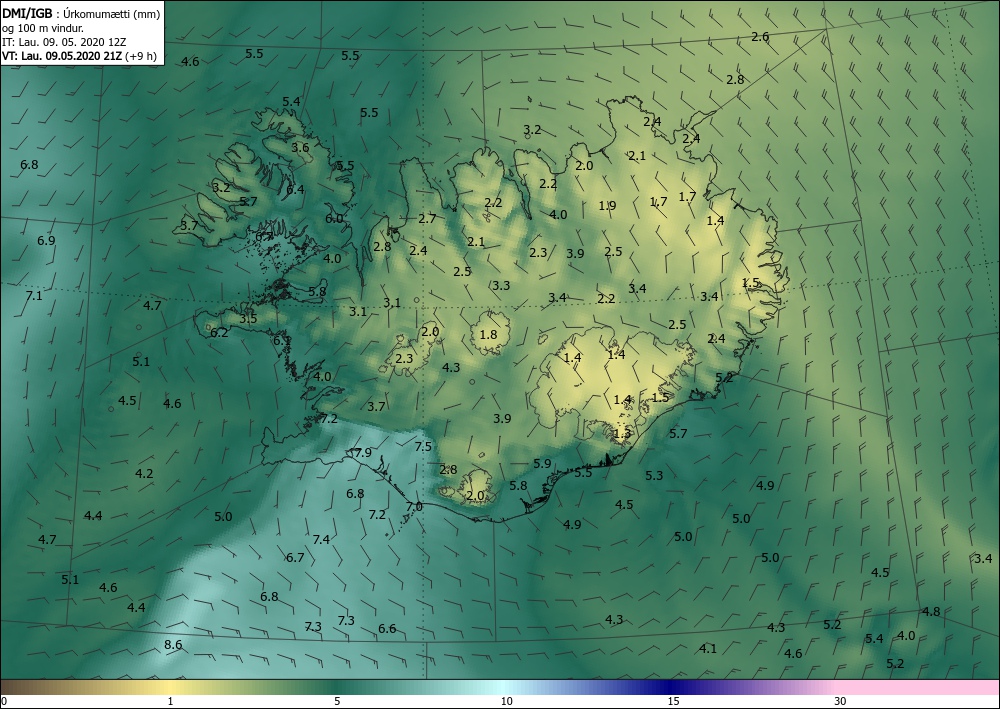1000x709 pixels.
Task: Click the '10' label on the color scale
Action: (506, 701)
